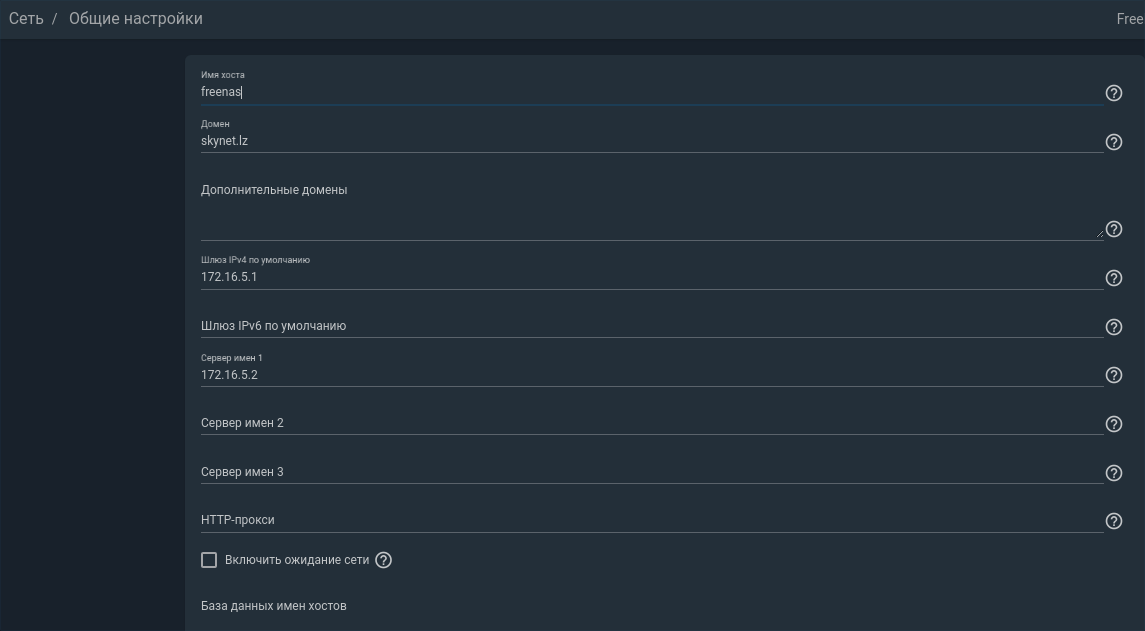Open help for the hostname field
This screenshot has height=631, width=1145.
coord(1114,93)
